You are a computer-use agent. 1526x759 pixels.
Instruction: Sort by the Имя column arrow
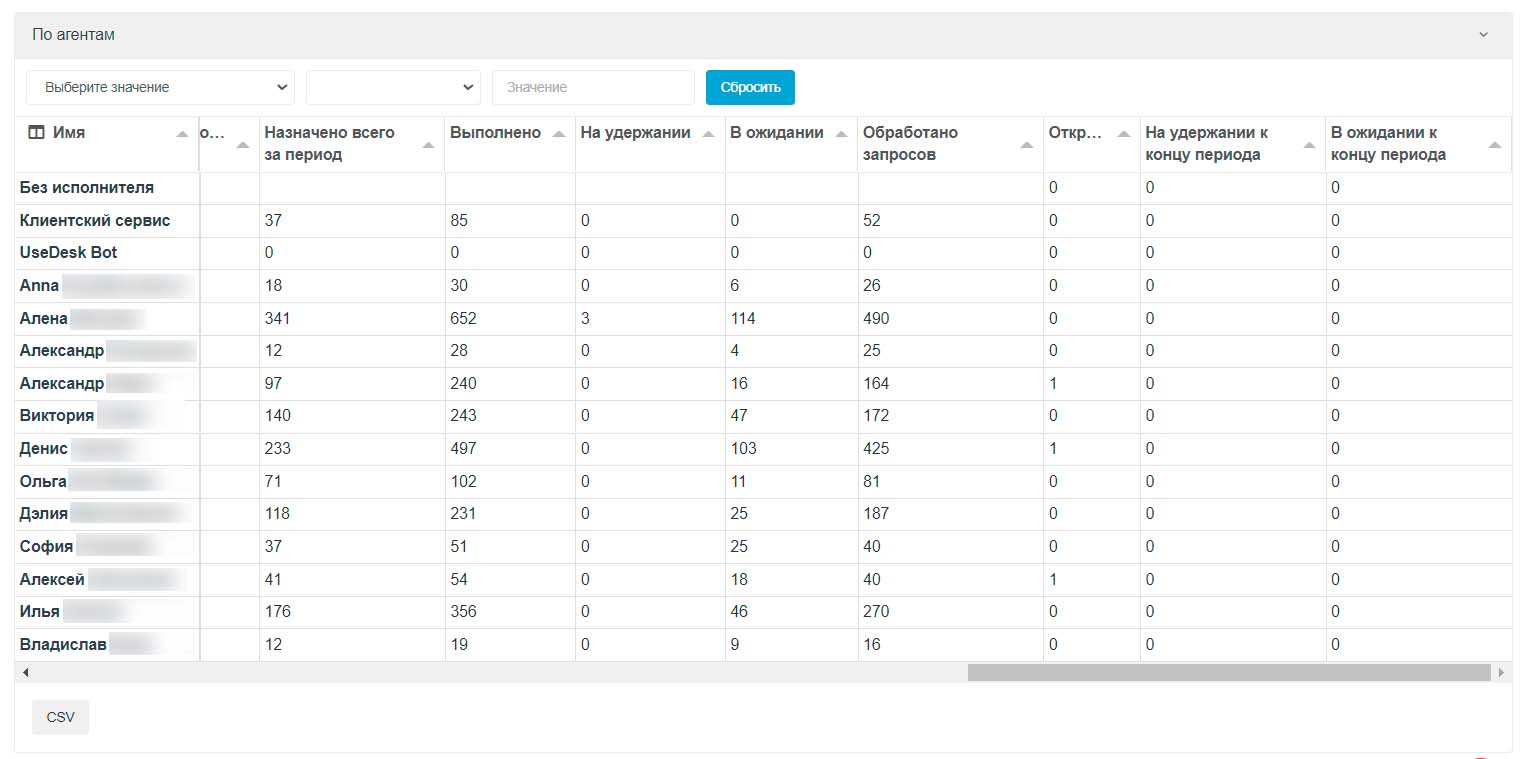point(182,134)
